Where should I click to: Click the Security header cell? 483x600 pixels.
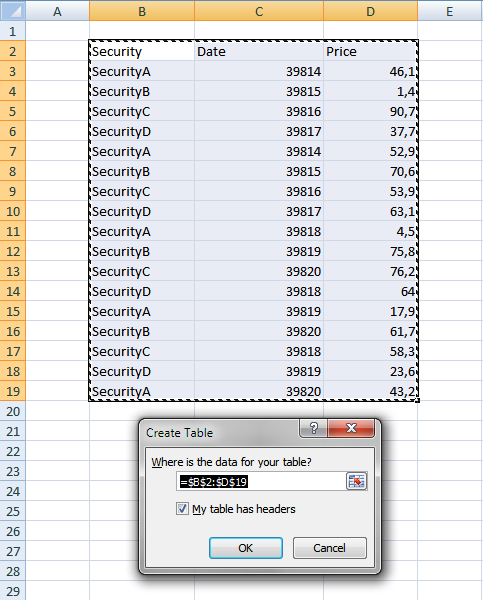(142, 51)
